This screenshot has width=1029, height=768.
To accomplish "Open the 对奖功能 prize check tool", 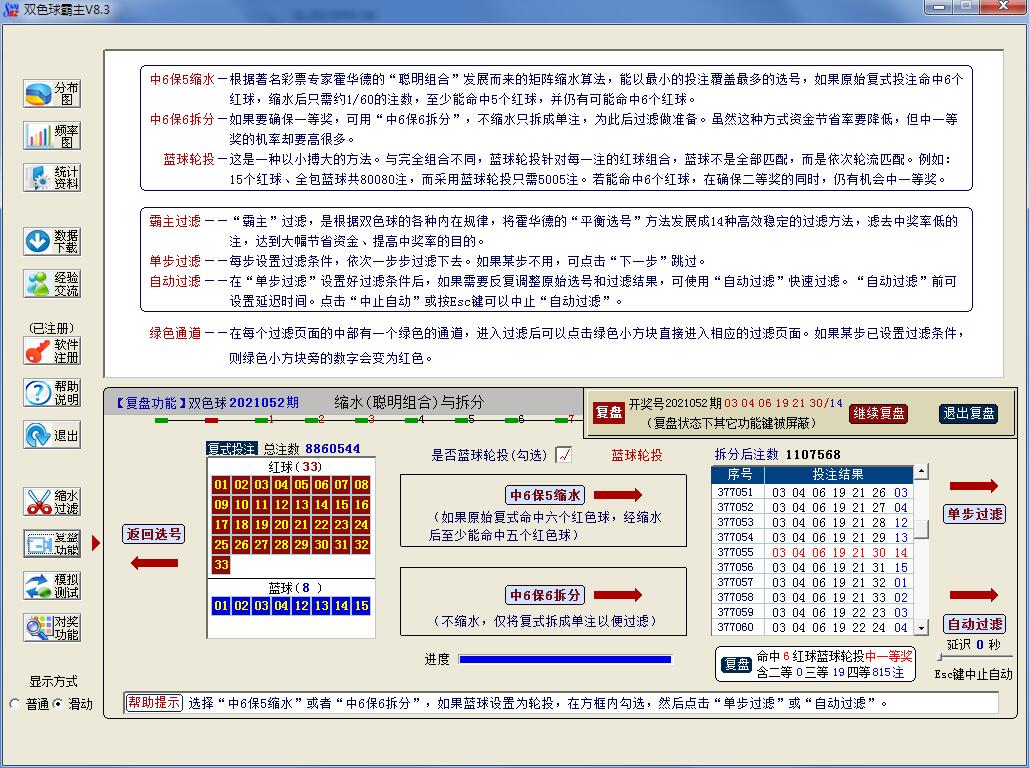I will pyautogui.click(x=52, y=628).
